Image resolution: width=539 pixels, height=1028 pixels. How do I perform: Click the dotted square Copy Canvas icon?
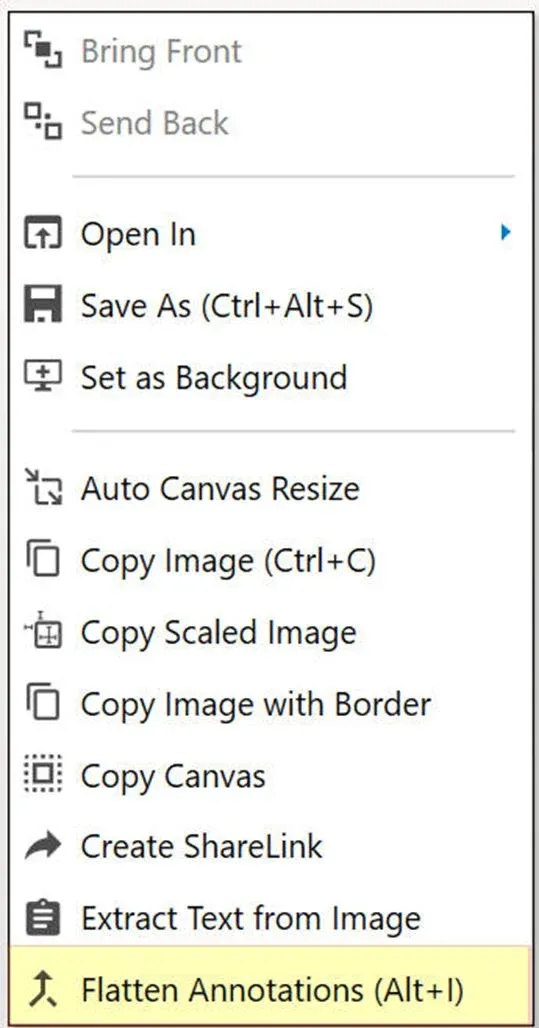[43, 774]
